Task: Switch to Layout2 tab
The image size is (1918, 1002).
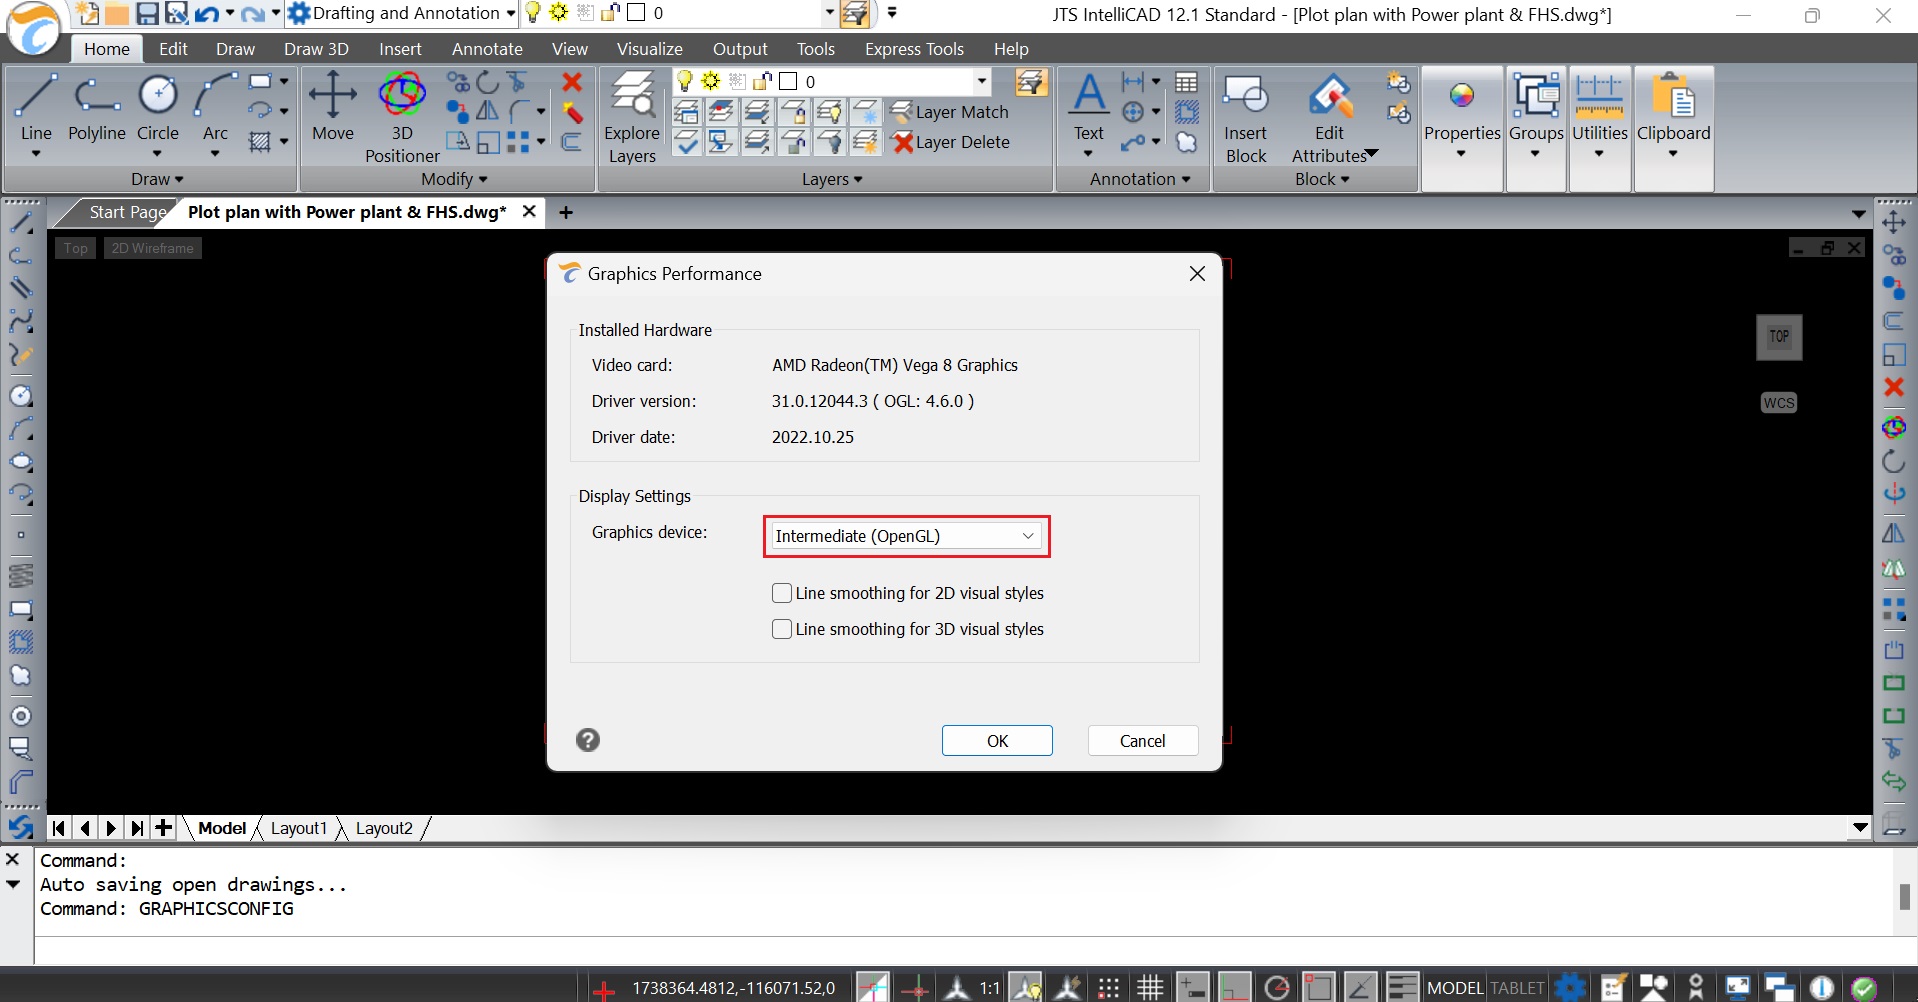Action: pyautogui.click(x=384, y=828)
